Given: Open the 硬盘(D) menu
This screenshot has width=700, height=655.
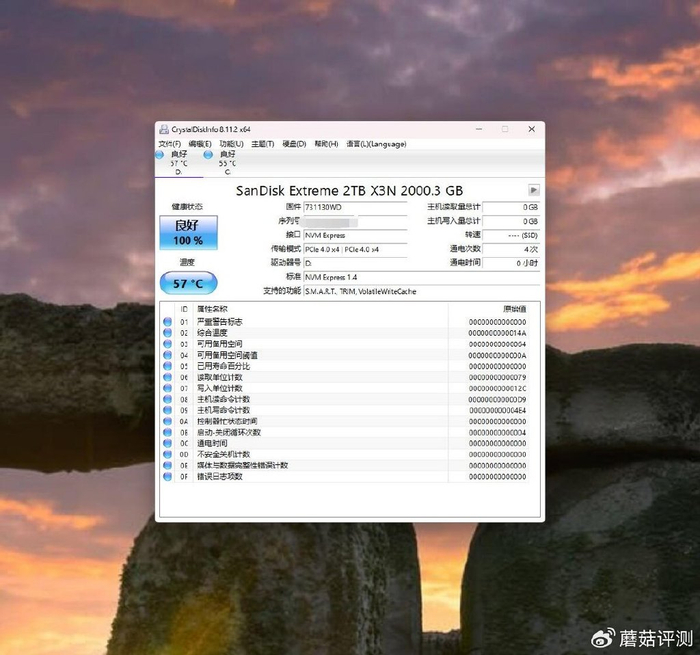Looking at the screenshot, I should (294, 144).
